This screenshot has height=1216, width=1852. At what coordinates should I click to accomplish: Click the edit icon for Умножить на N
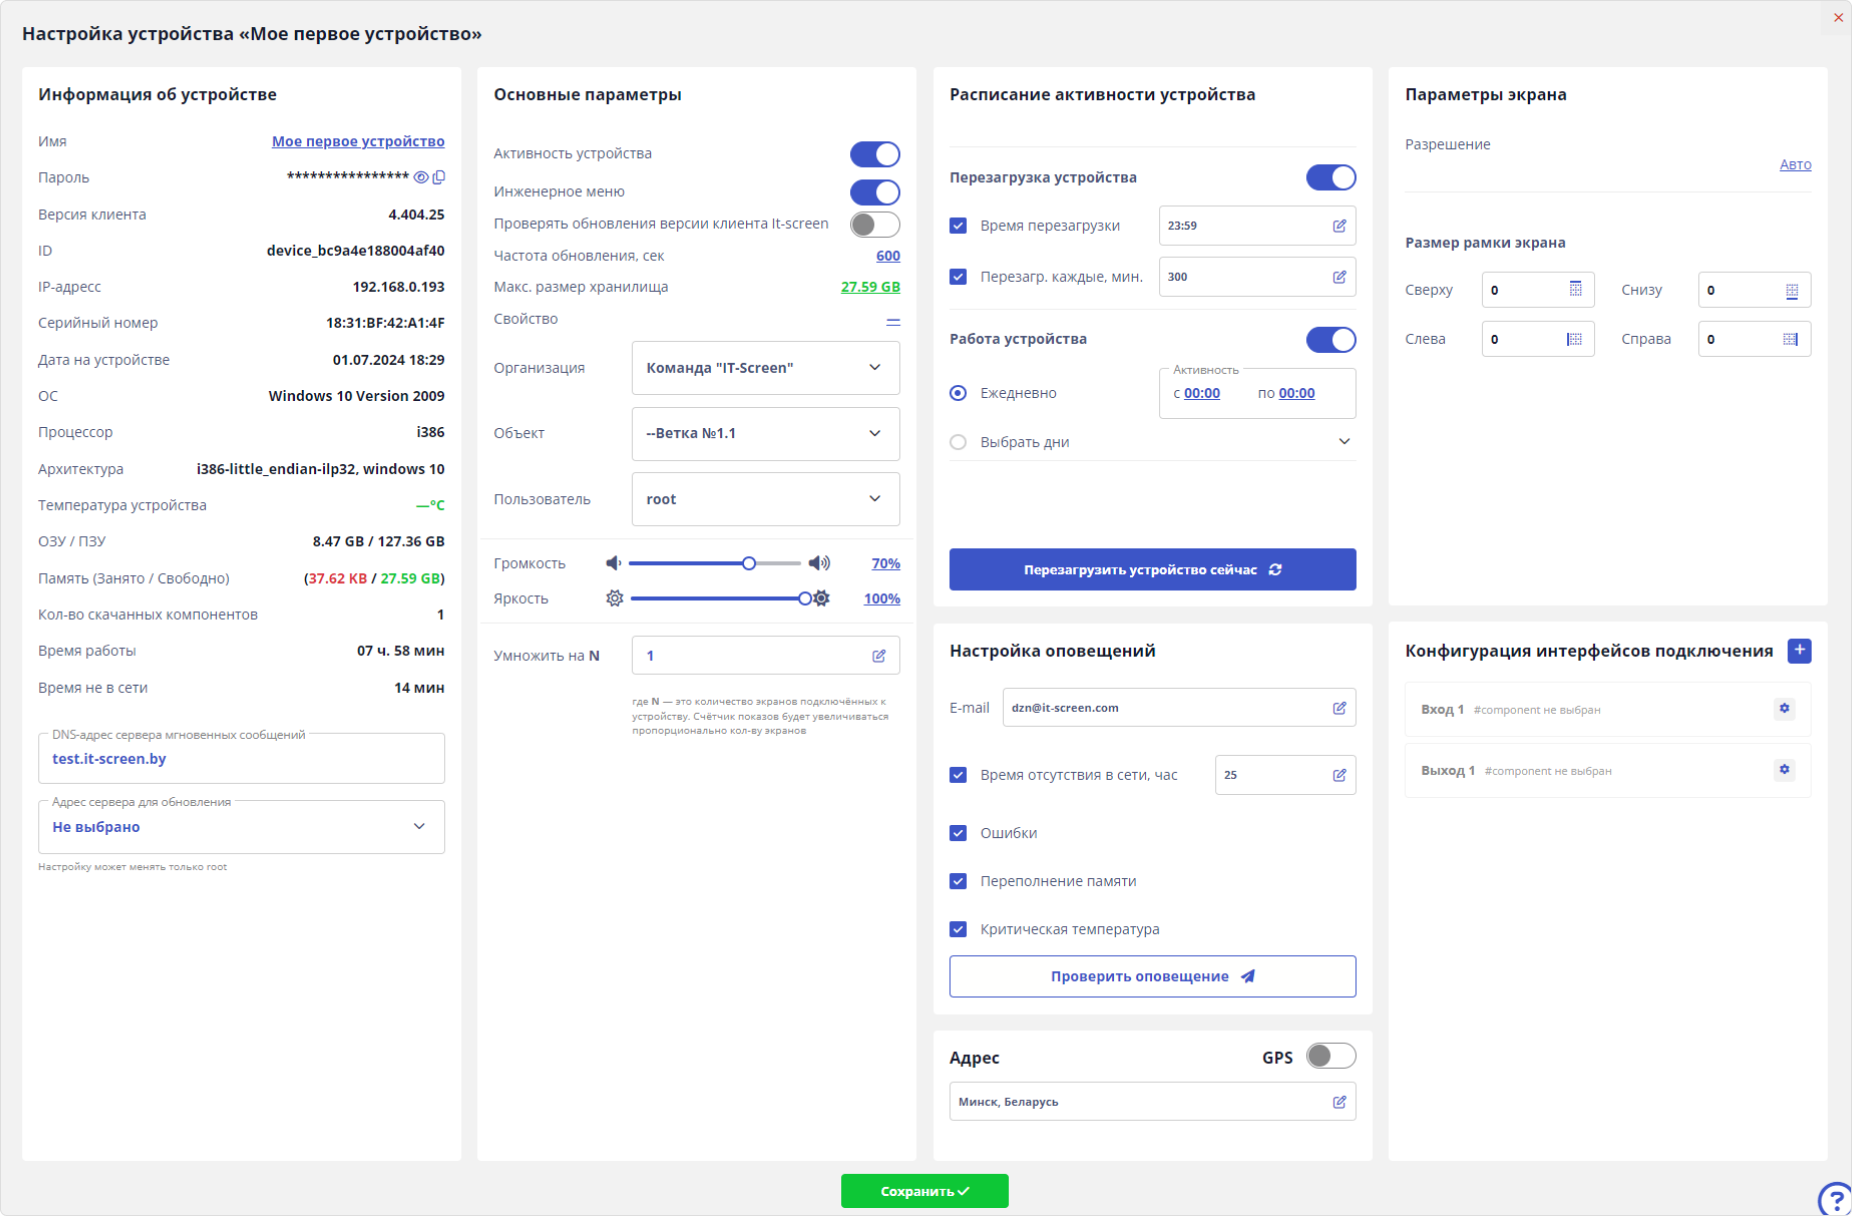point(879,656)
